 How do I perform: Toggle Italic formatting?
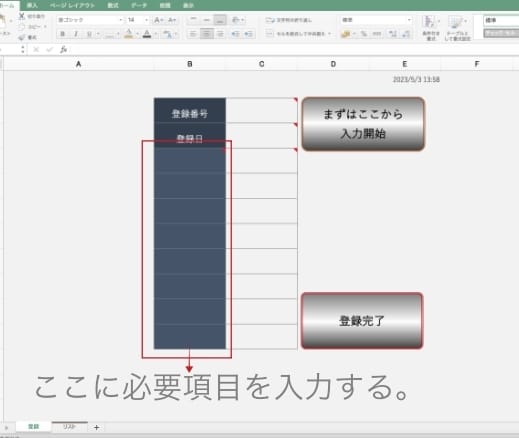[76, 34]
